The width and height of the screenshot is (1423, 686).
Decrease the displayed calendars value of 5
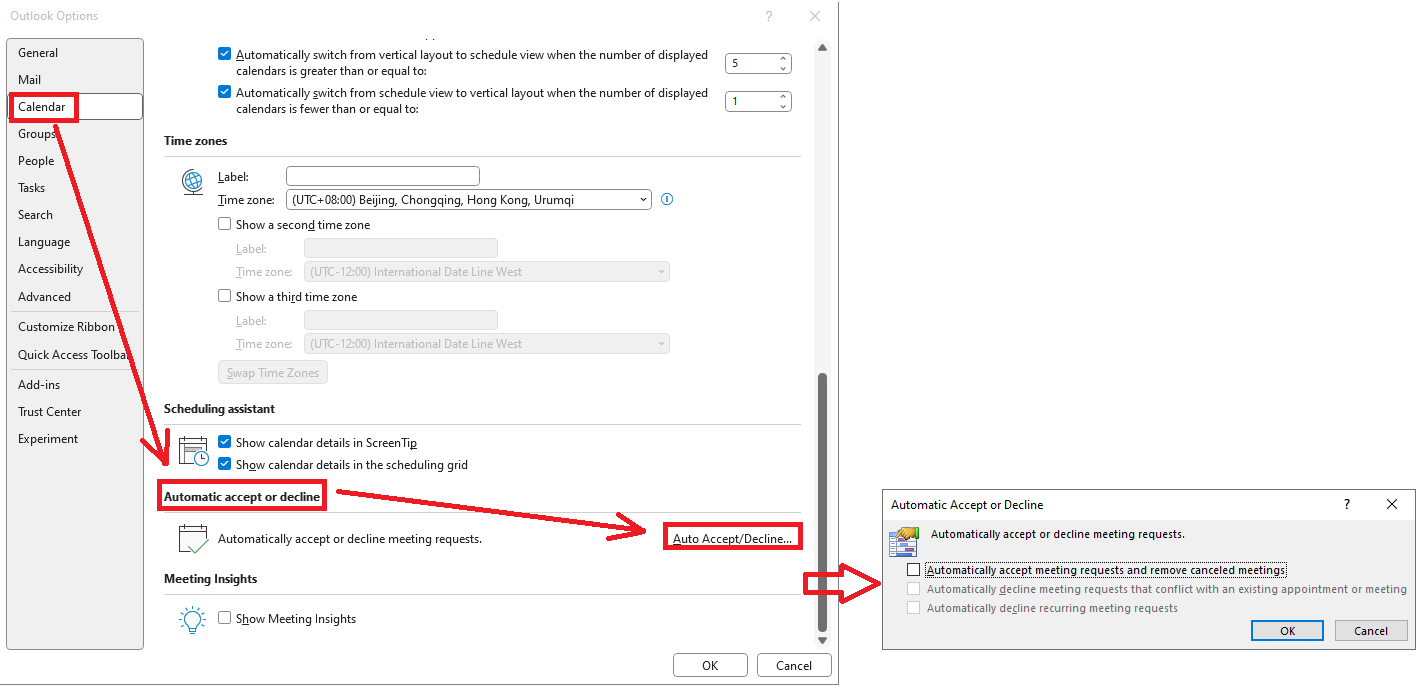click(x=782, y=68)
